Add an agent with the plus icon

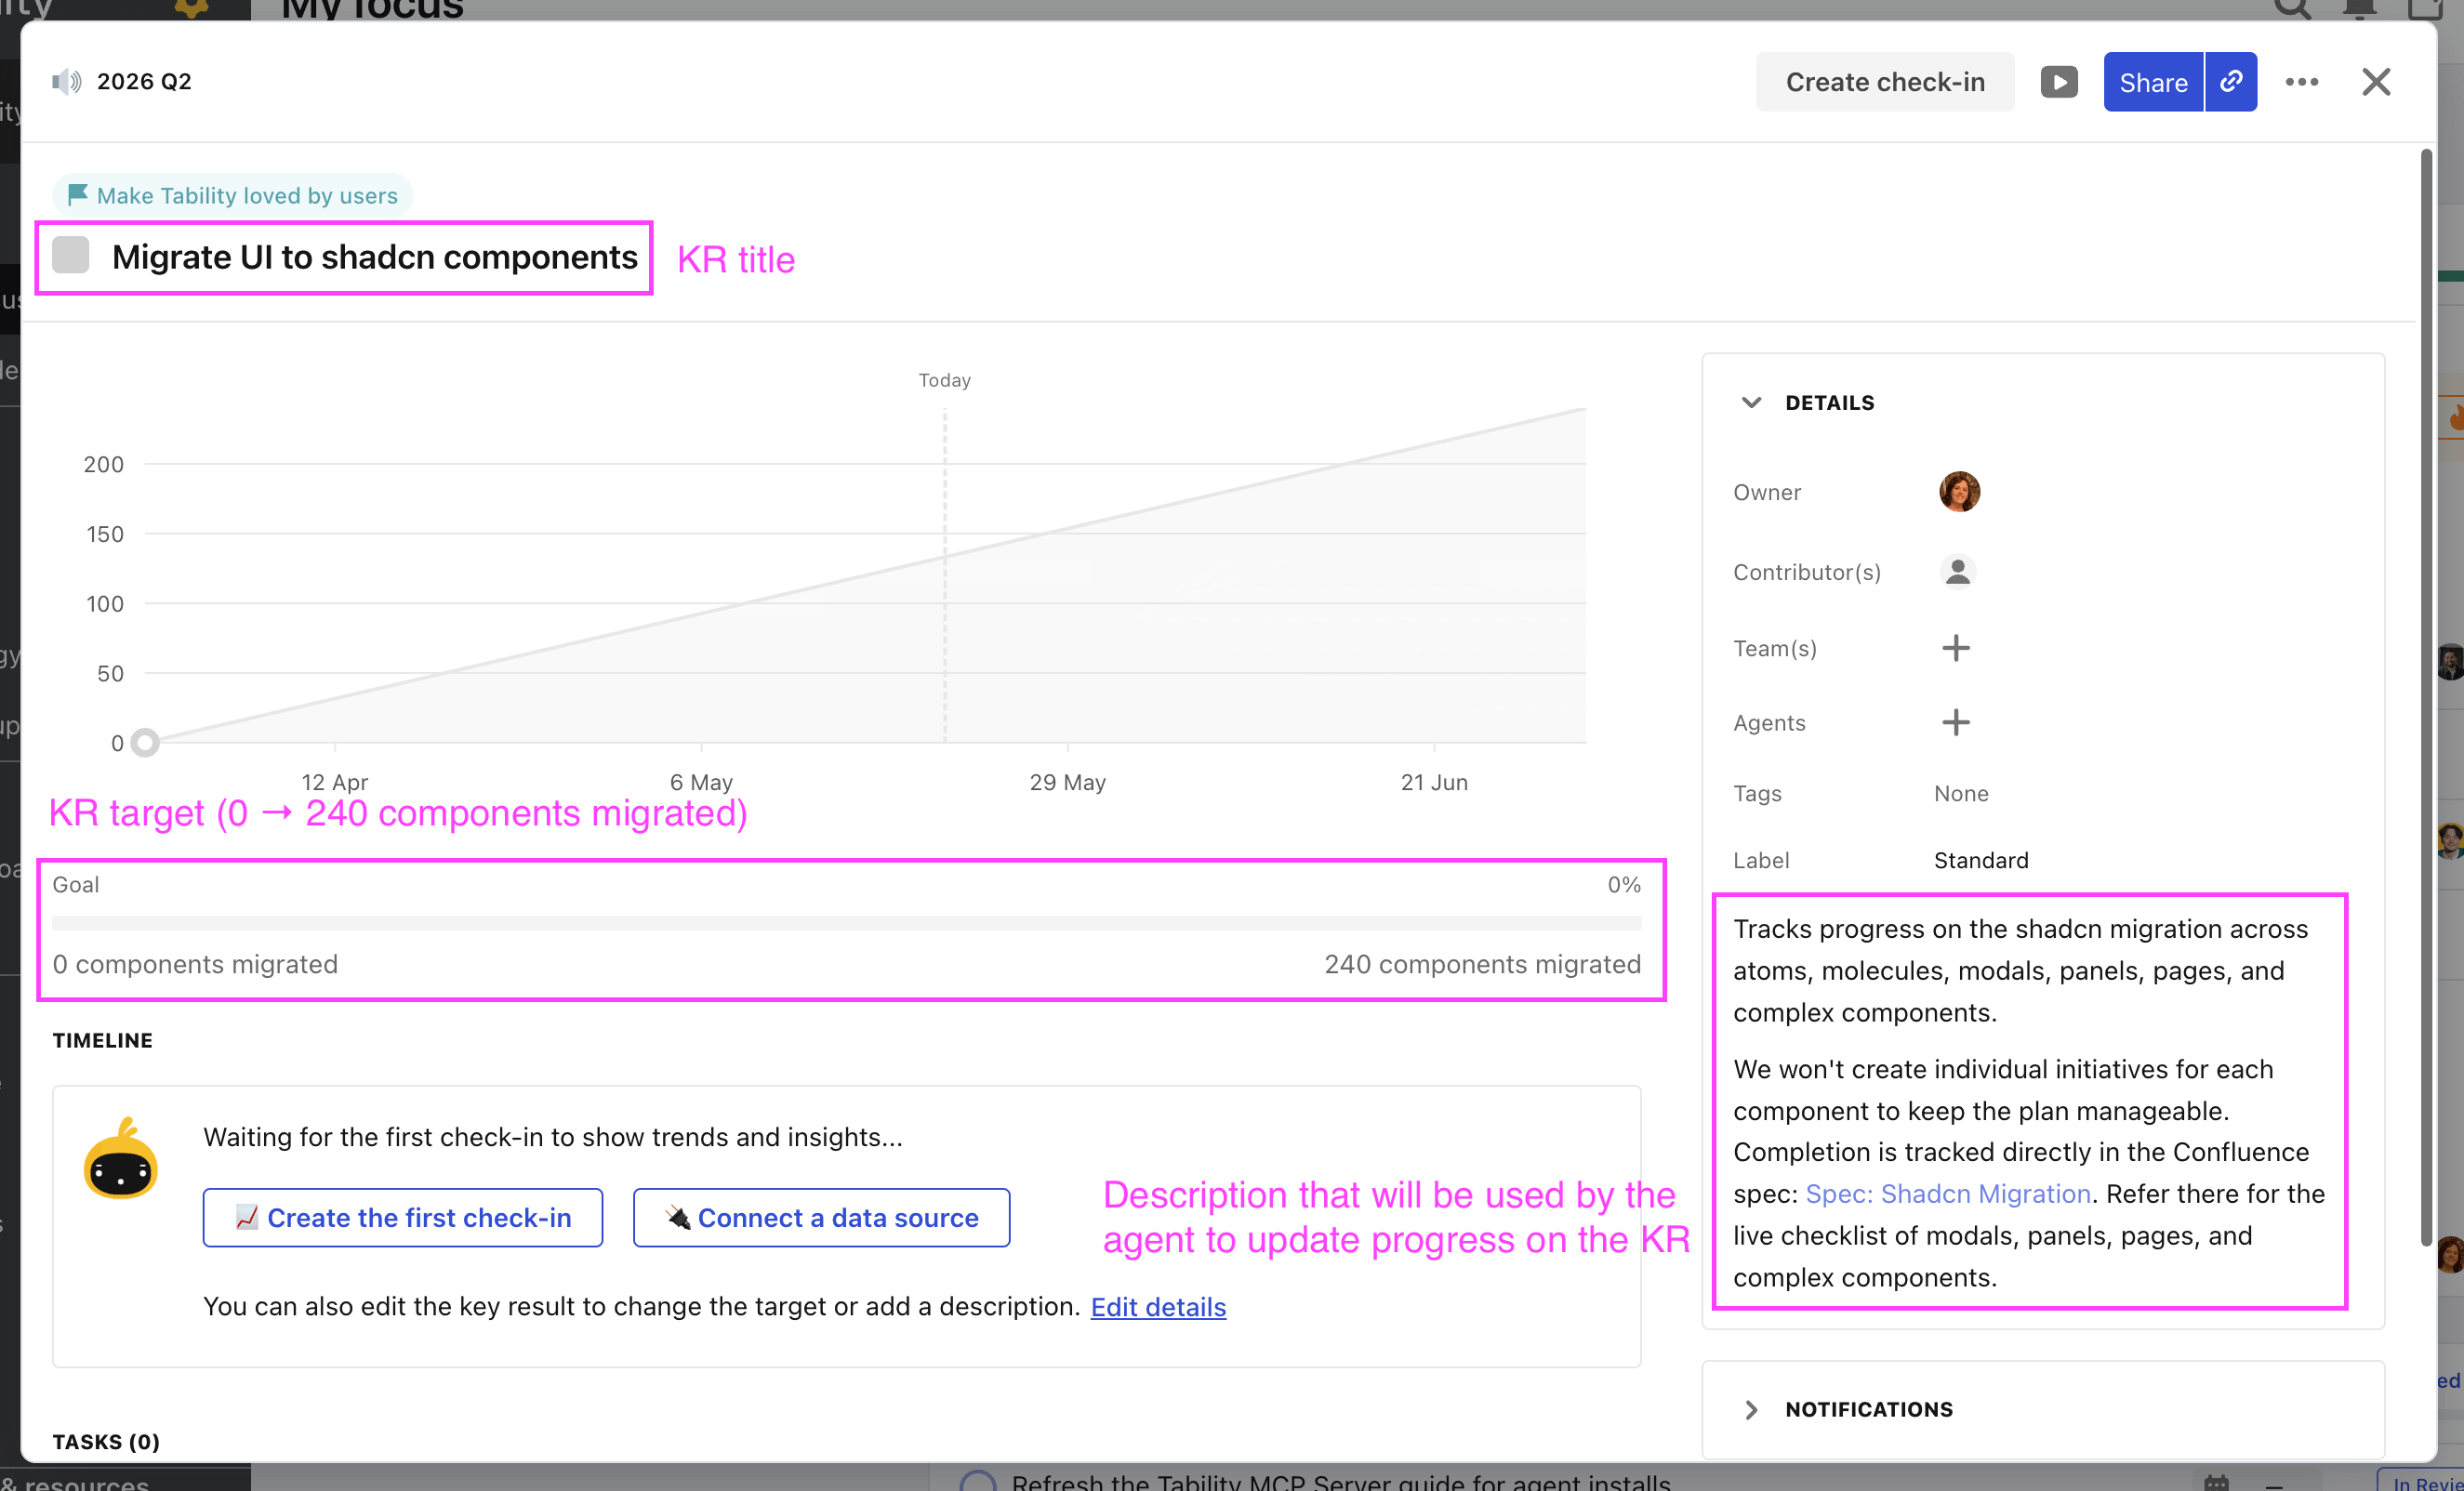click(x=1956, y=722)
